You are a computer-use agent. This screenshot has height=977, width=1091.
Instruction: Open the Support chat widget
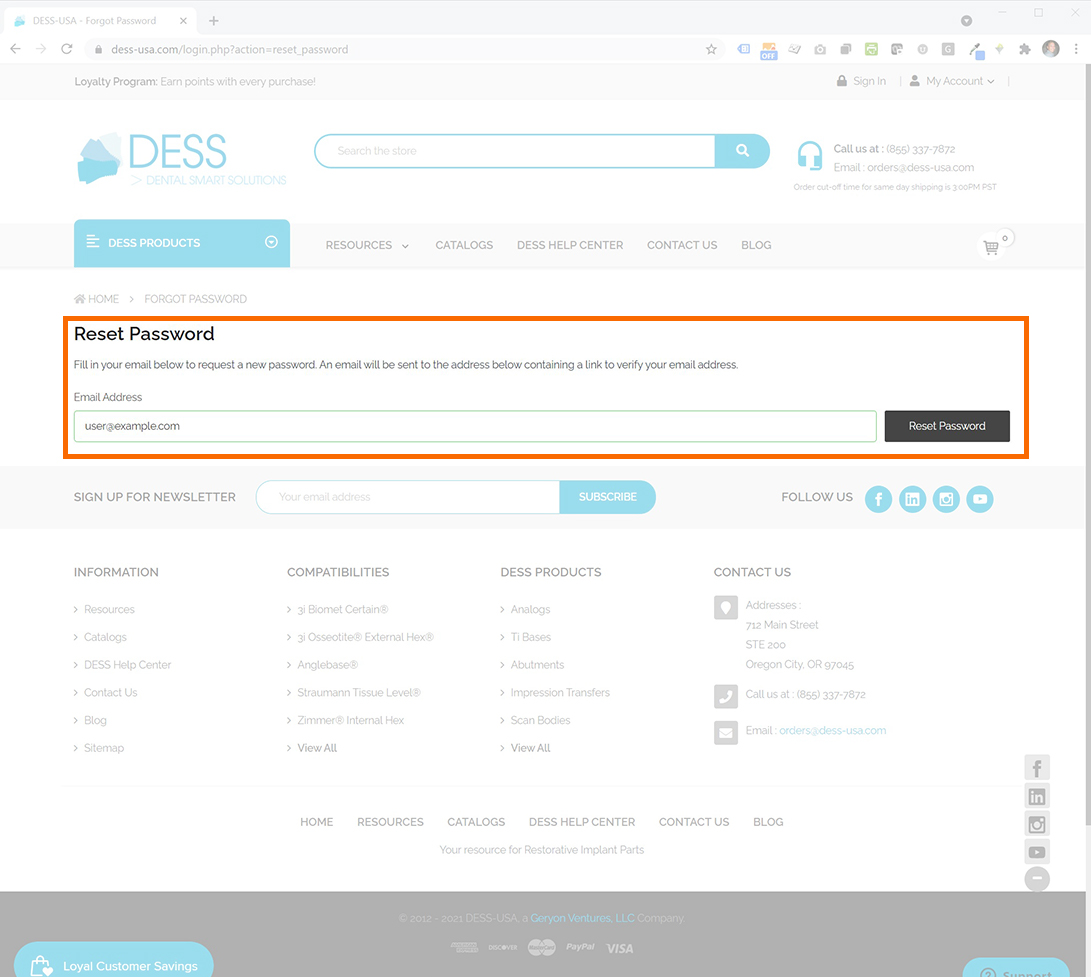pyautogui.click(x=1016, y=969)
